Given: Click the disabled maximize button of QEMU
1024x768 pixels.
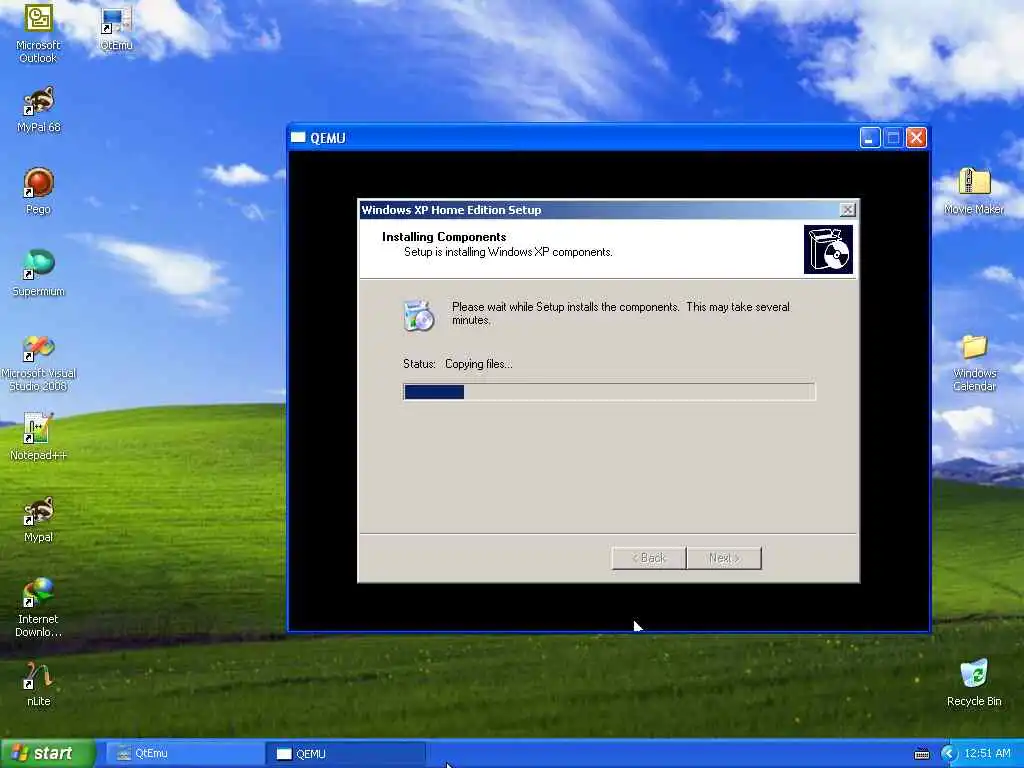Looking at the screenshot, I should click(x=893, y=138).
